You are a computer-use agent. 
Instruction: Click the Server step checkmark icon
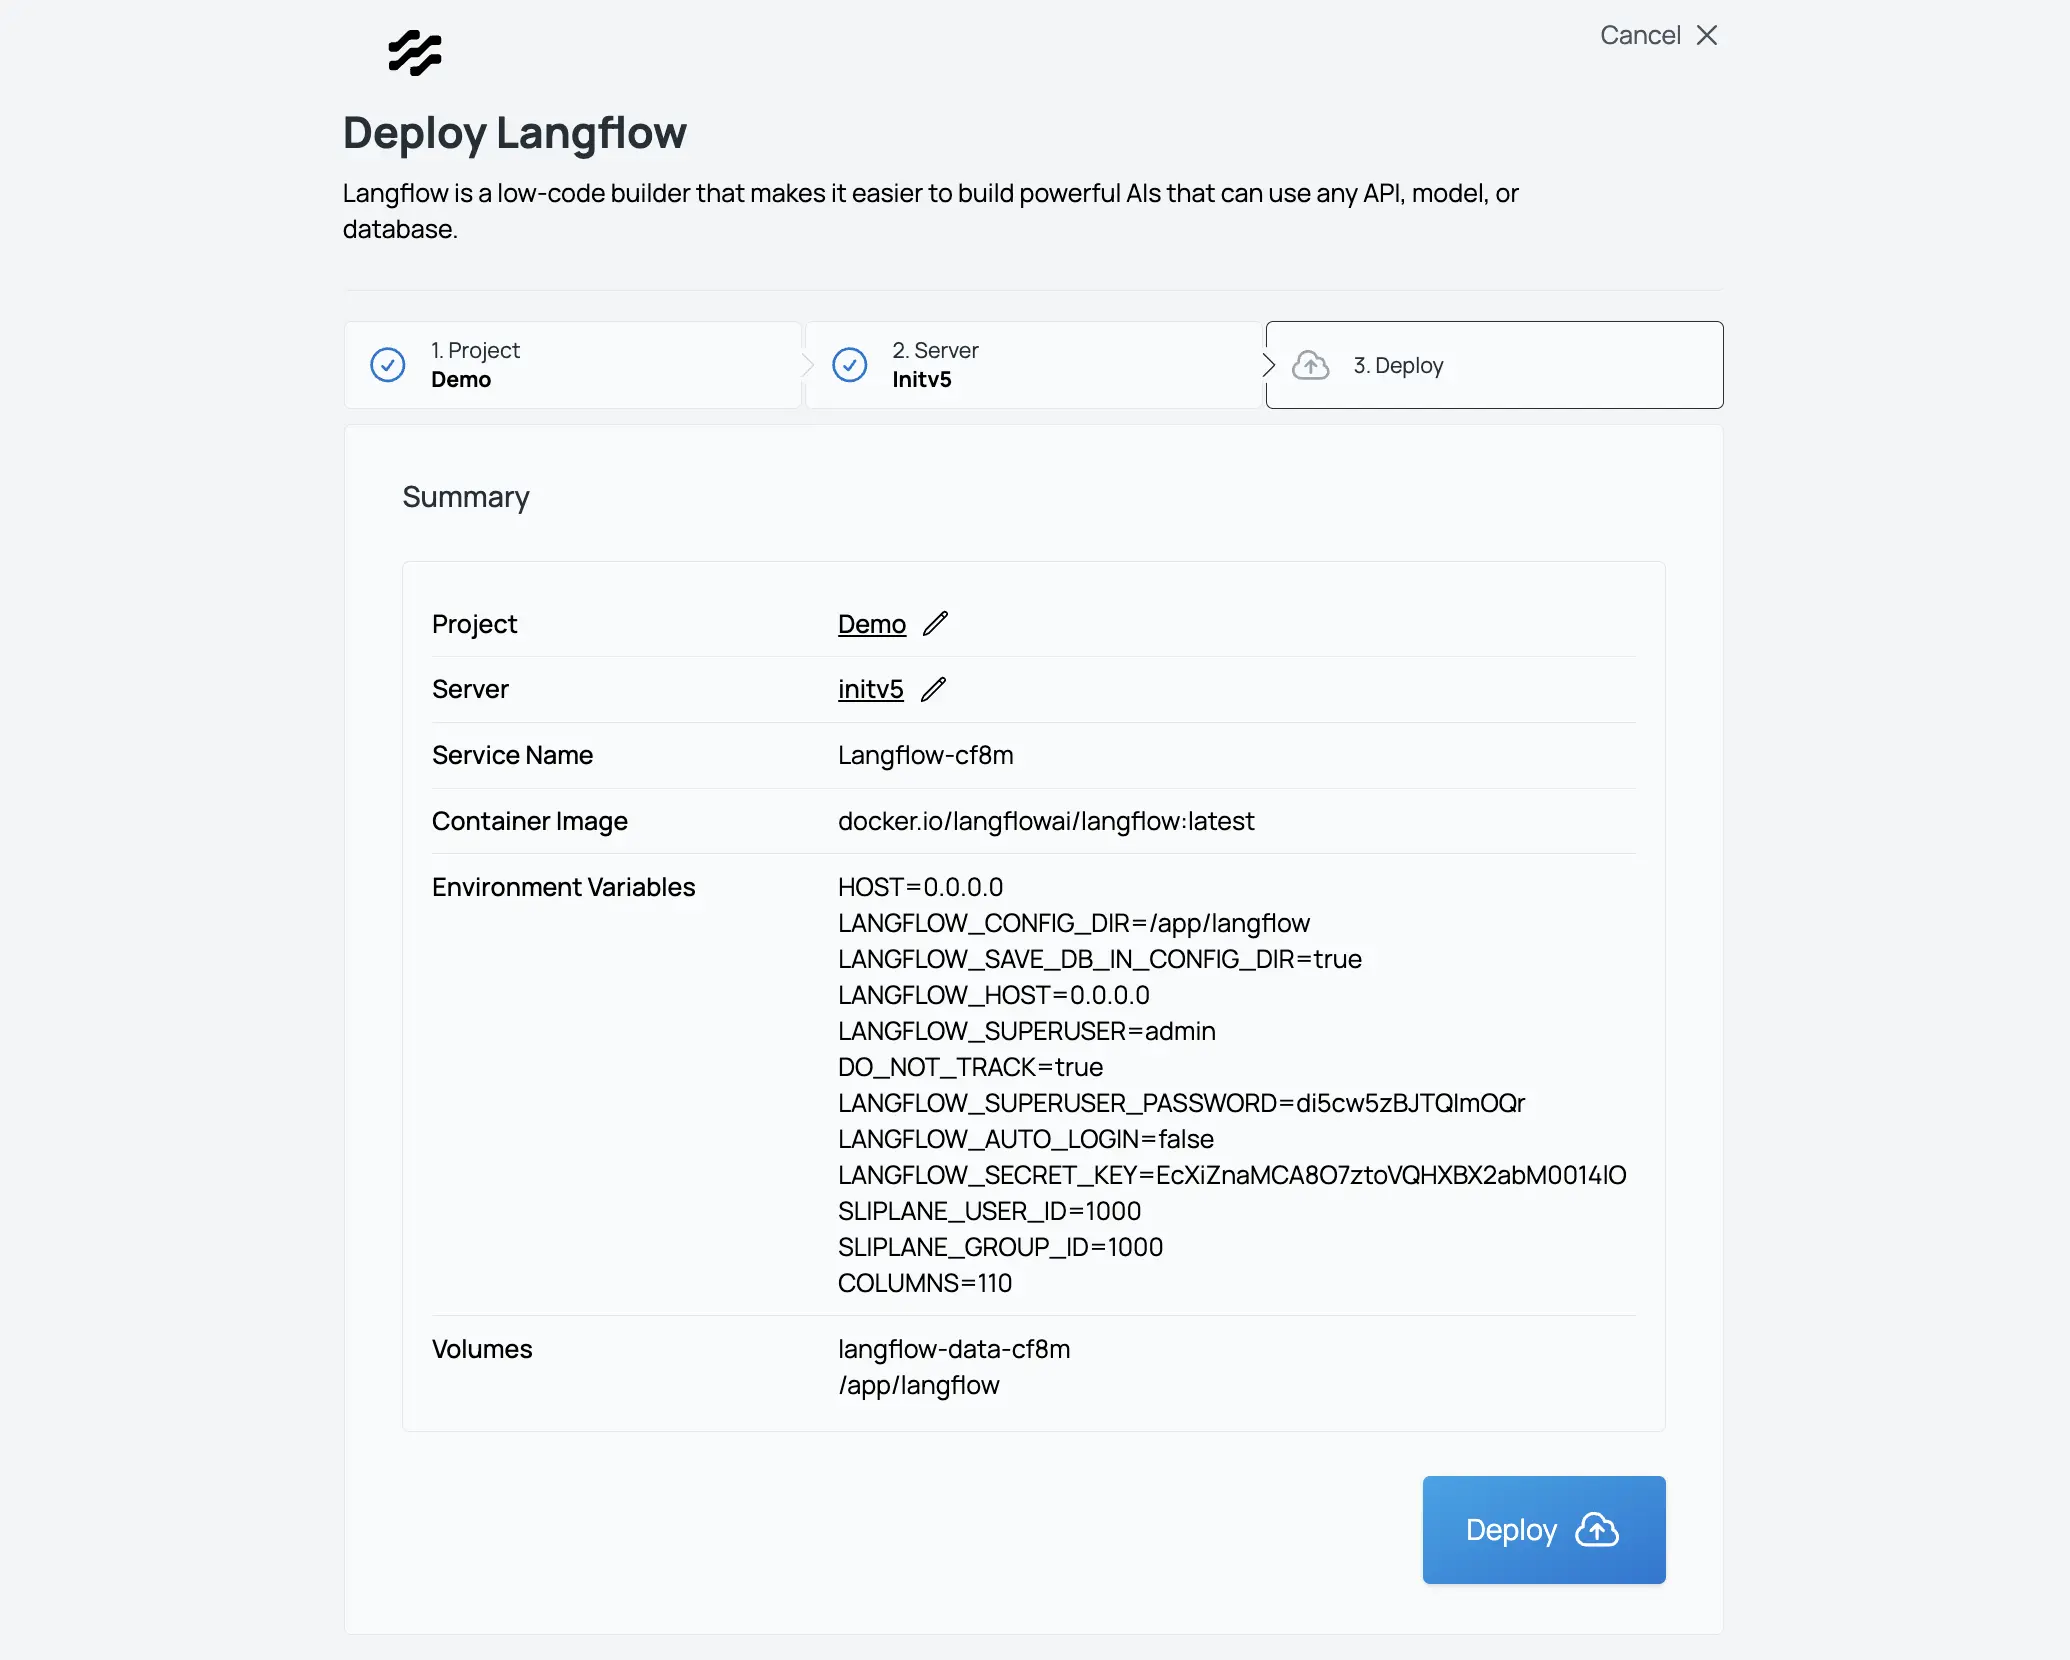click(x=850, y=365)
